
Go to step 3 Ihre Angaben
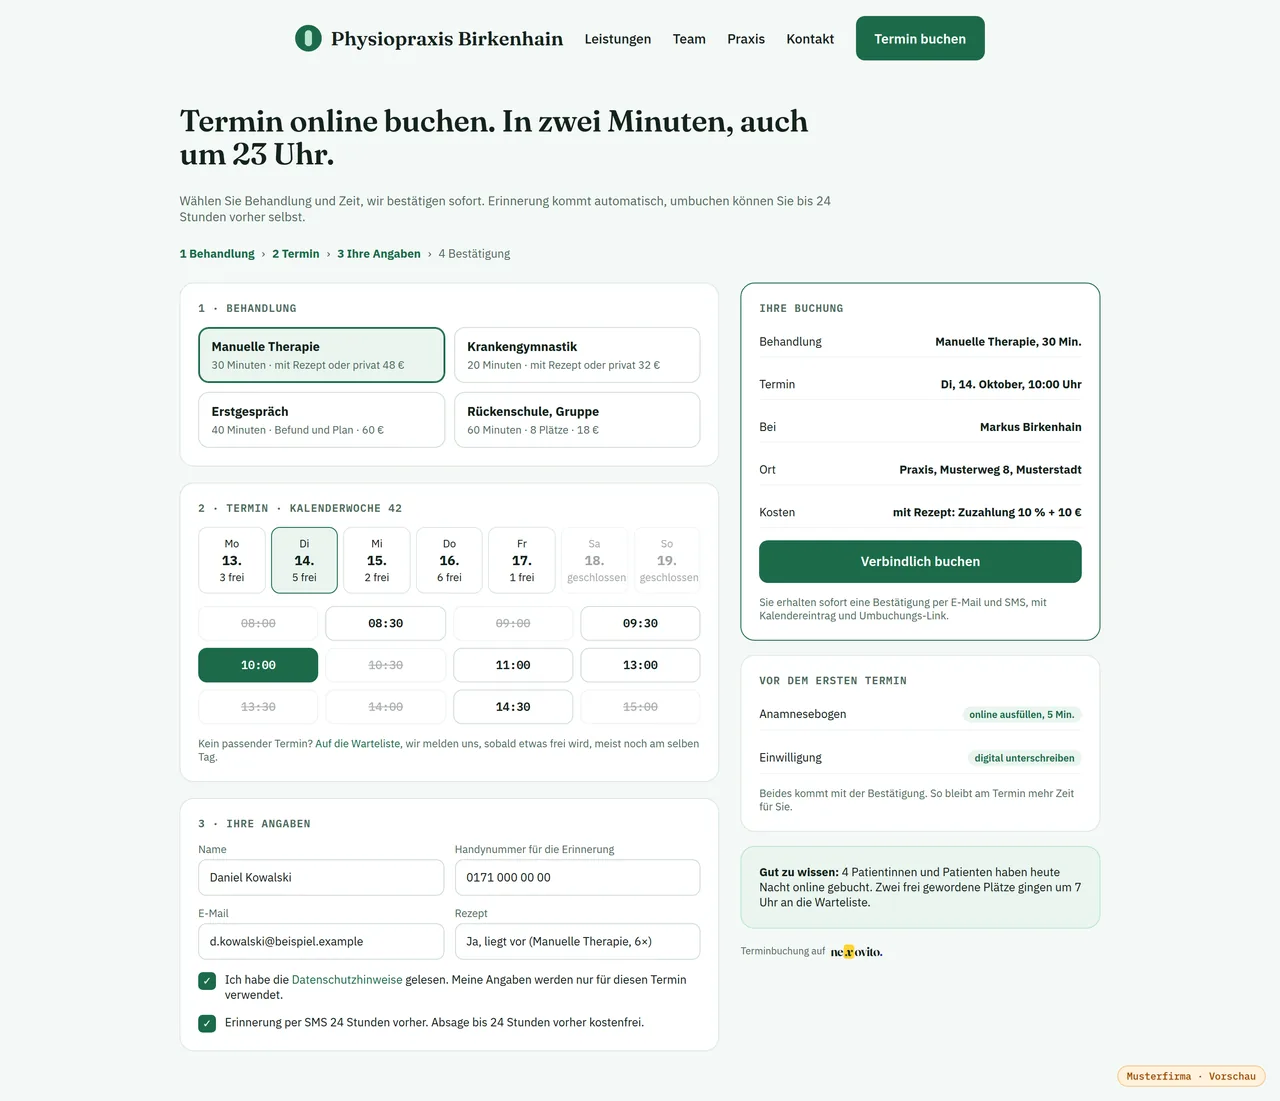click(x=379, y=254)
